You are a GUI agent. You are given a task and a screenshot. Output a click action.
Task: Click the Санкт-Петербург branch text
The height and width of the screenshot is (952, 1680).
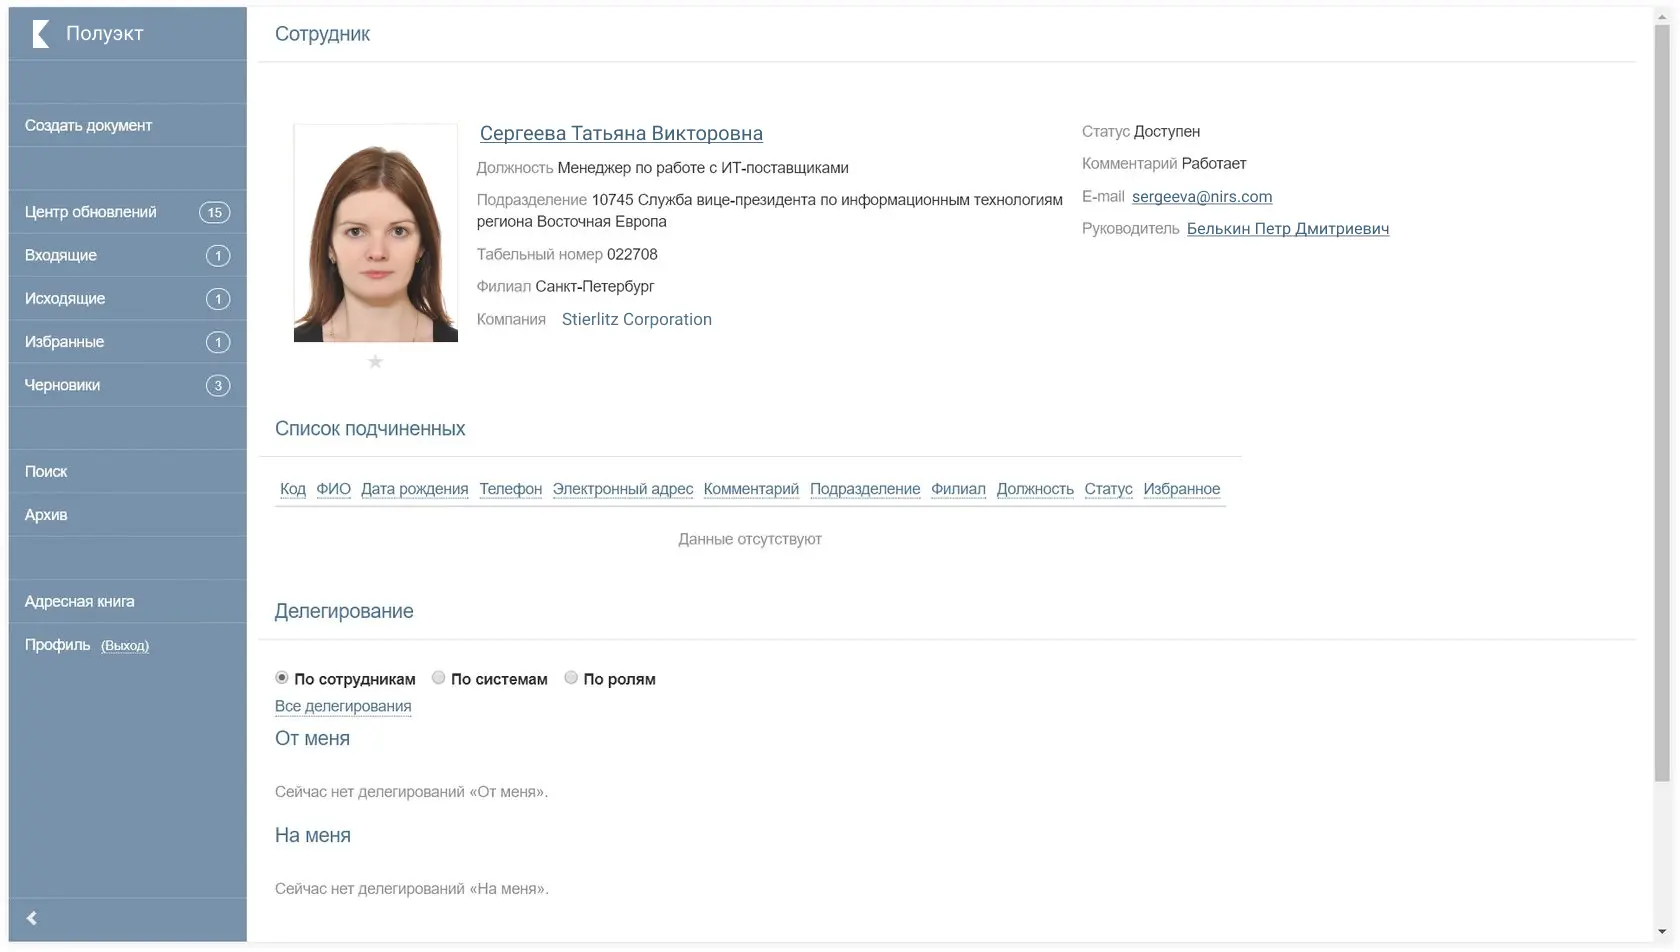(x=595, y=287)
